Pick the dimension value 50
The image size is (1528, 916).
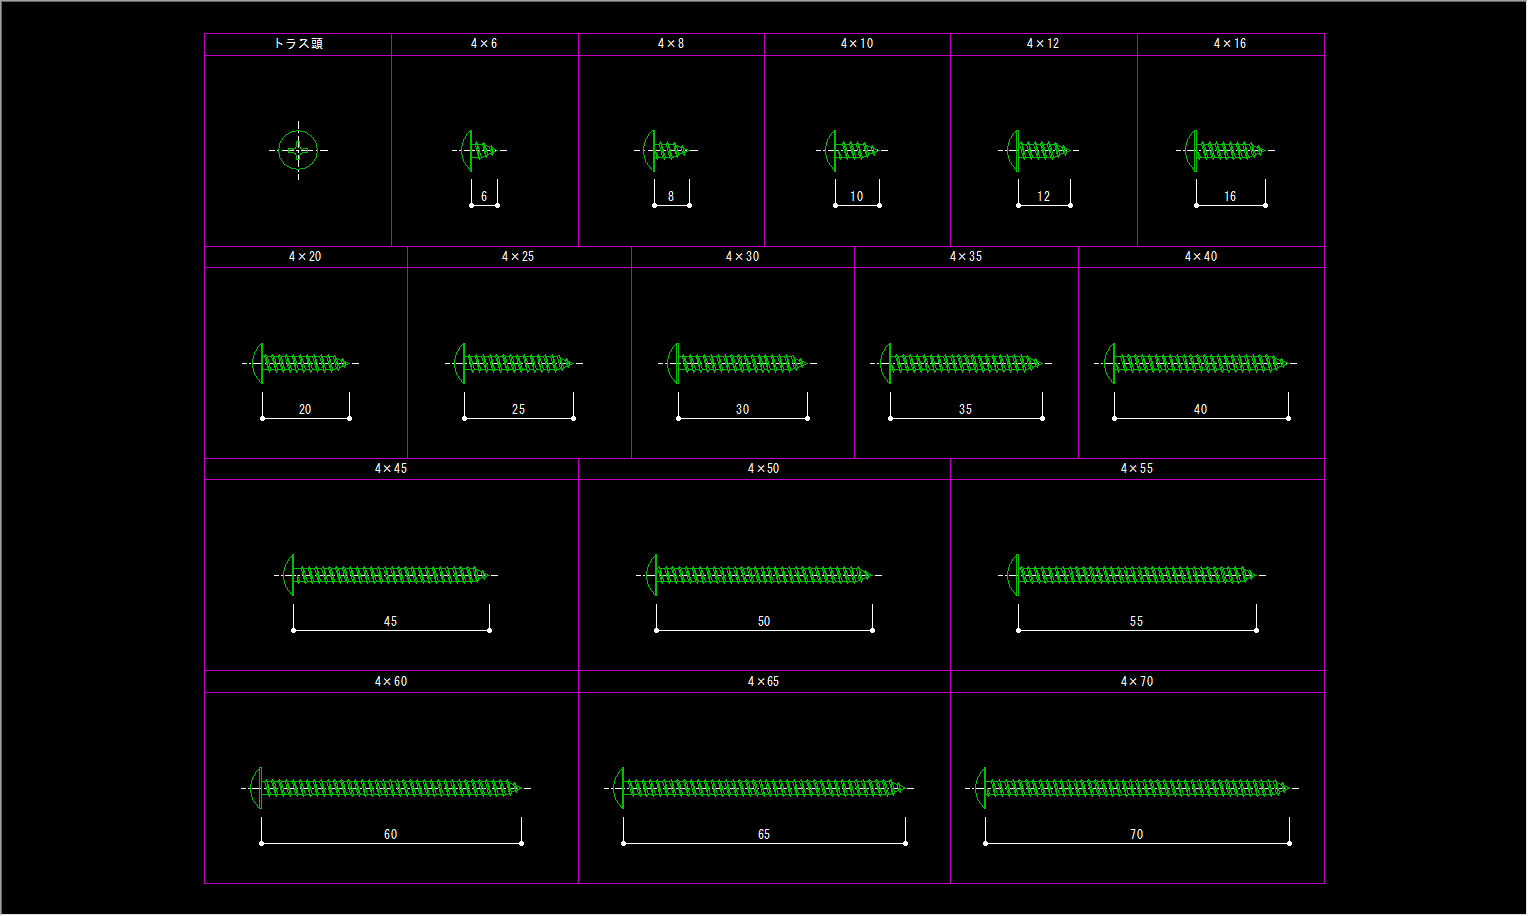[x=764, y=622]
